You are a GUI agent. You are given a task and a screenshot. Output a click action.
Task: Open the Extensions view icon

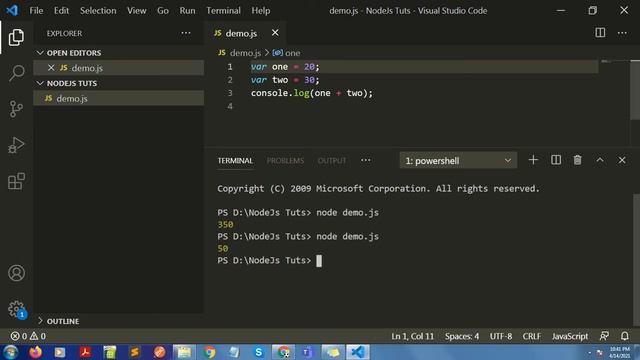16,181
